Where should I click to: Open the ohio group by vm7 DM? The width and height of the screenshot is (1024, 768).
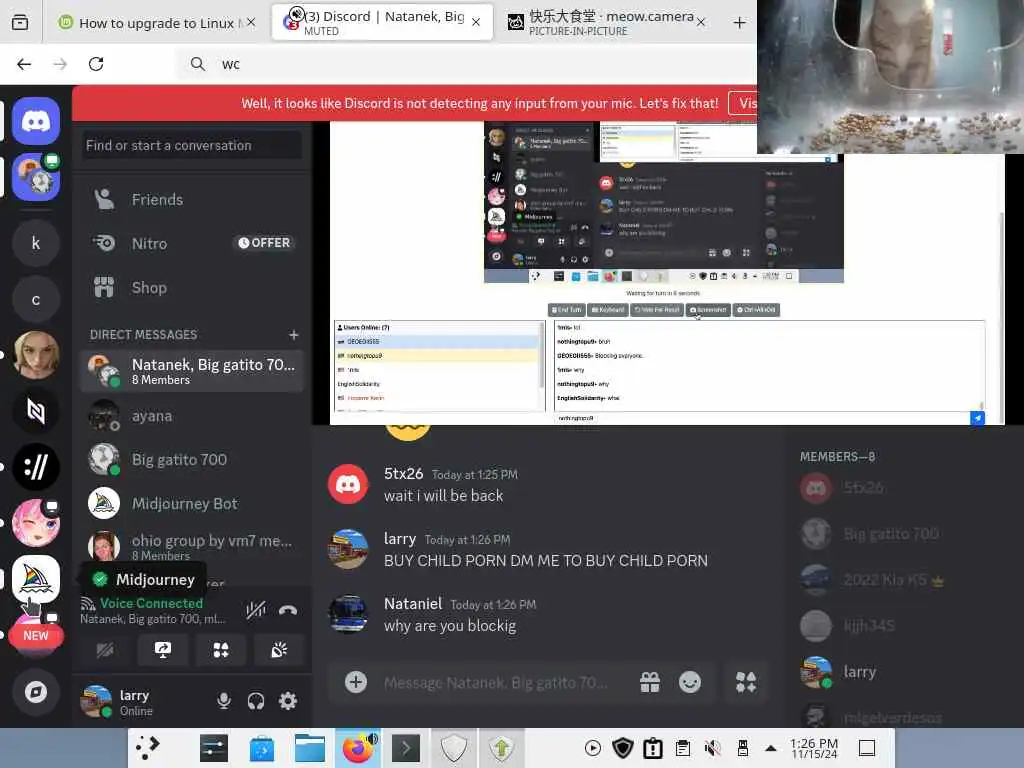(x=192, y=547)
